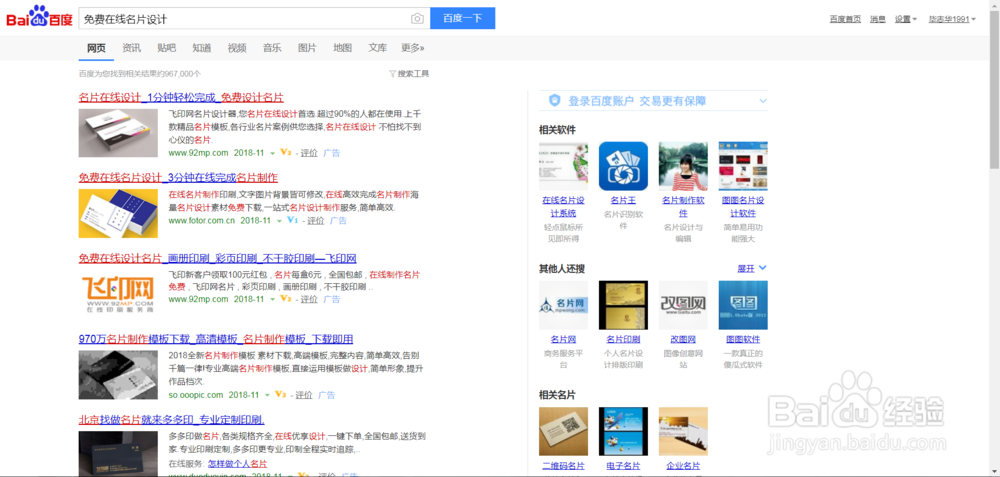Viewport: 1000px width, 477px height.
Task: Click the Baidu logo
Action: 40,17
